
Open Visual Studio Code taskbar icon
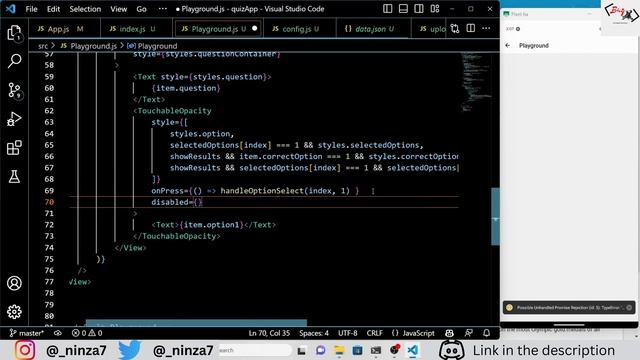[413, 350]
